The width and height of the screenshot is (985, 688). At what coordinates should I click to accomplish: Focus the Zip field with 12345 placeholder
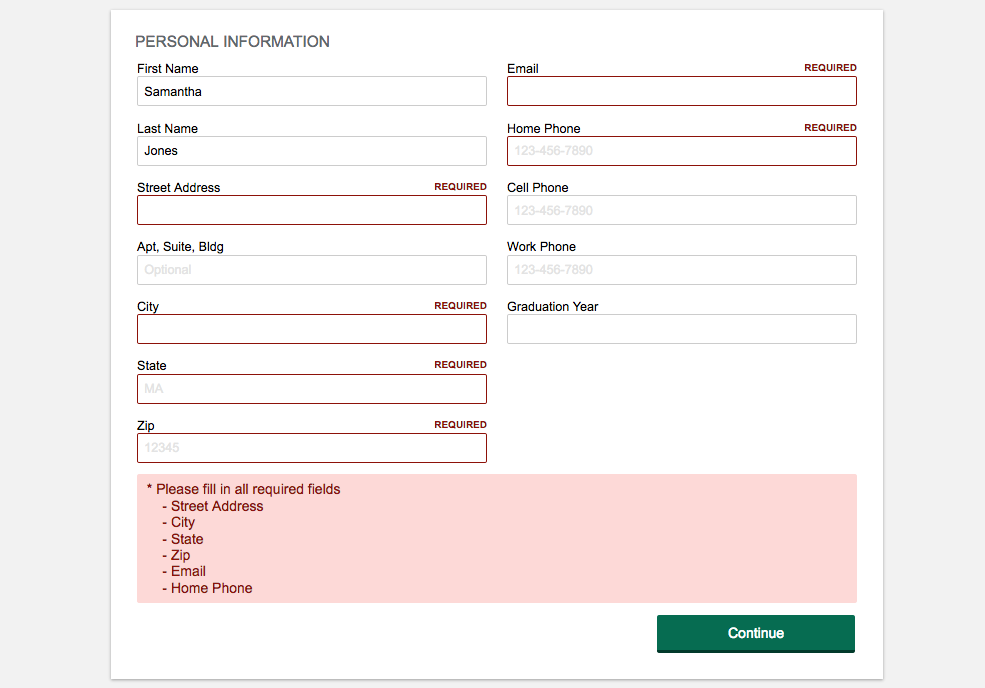point(311,447)
